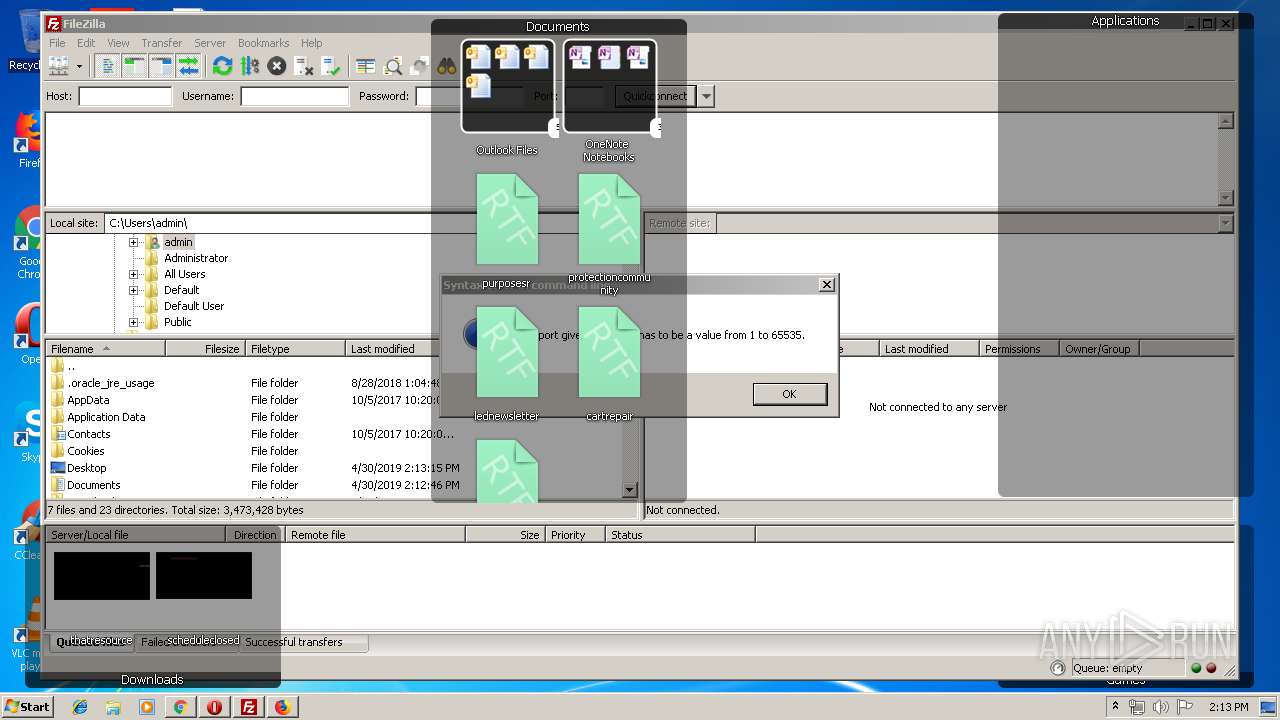The image size is (1280, 720).
Task: Select Default User in the local tree
Action: (x=194, y=306)
